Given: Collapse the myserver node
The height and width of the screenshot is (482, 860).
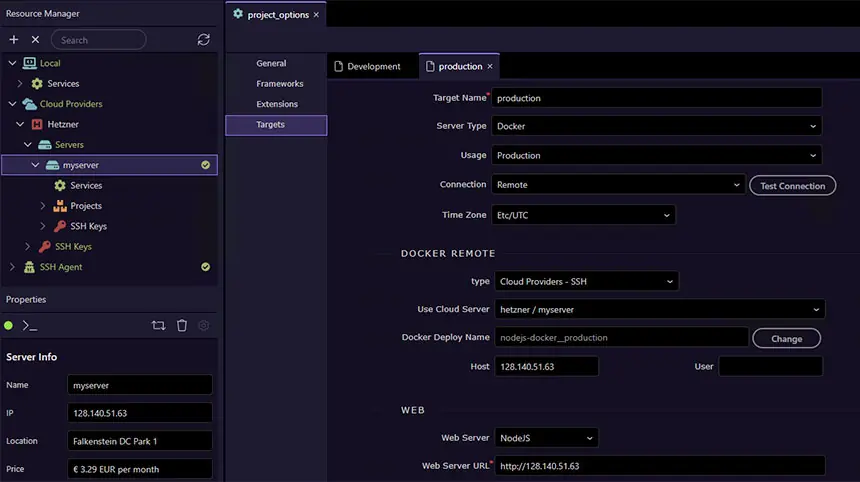Looking at the screenshot, I should (x=35, y=165).
